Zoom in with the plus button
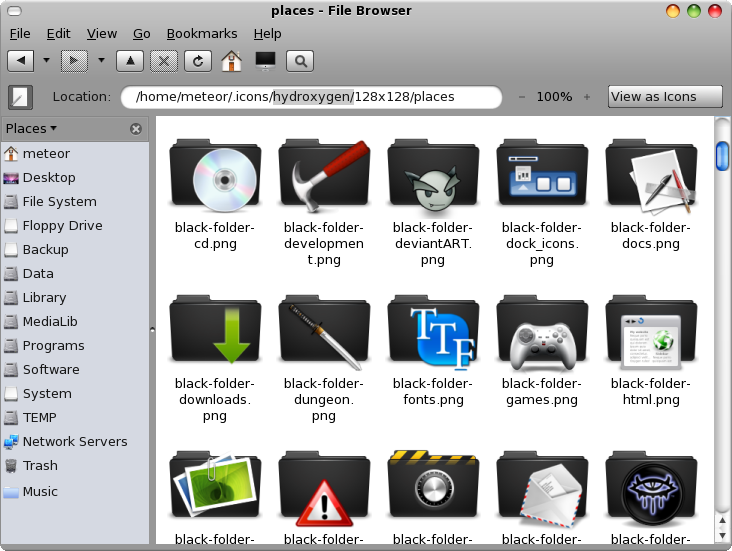 tap(587, 97)
